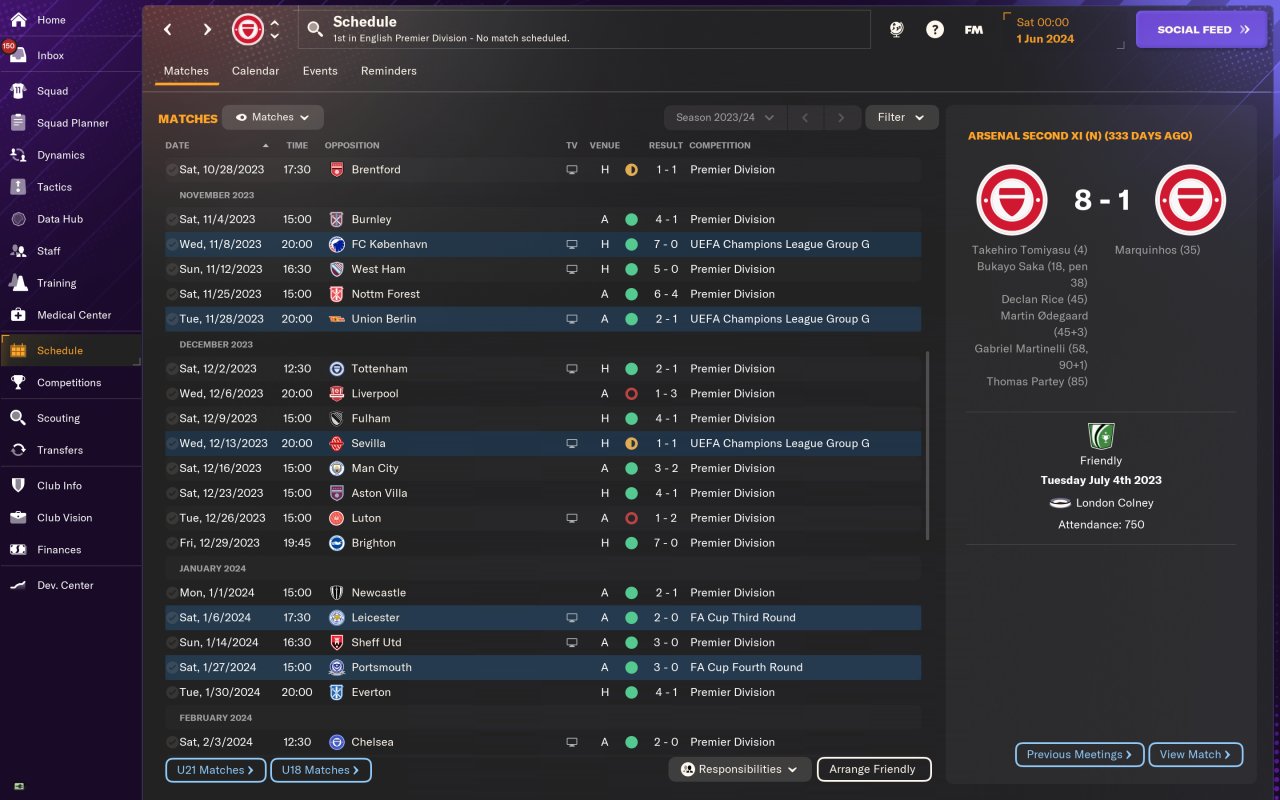This screenshot has height=800, width=1280.
Task: Toggle the checkmark on the Tottenham row
Action: pos(172,369)
